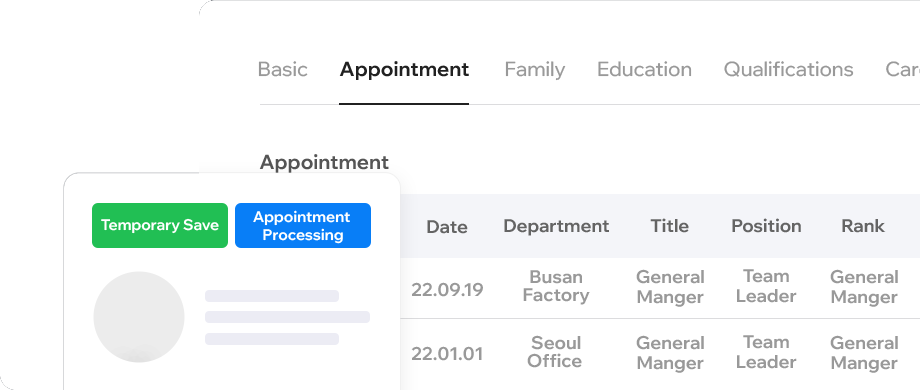Go to the Education tab
Viewport: 920px width, 390px height.
[x=644, y=69]
